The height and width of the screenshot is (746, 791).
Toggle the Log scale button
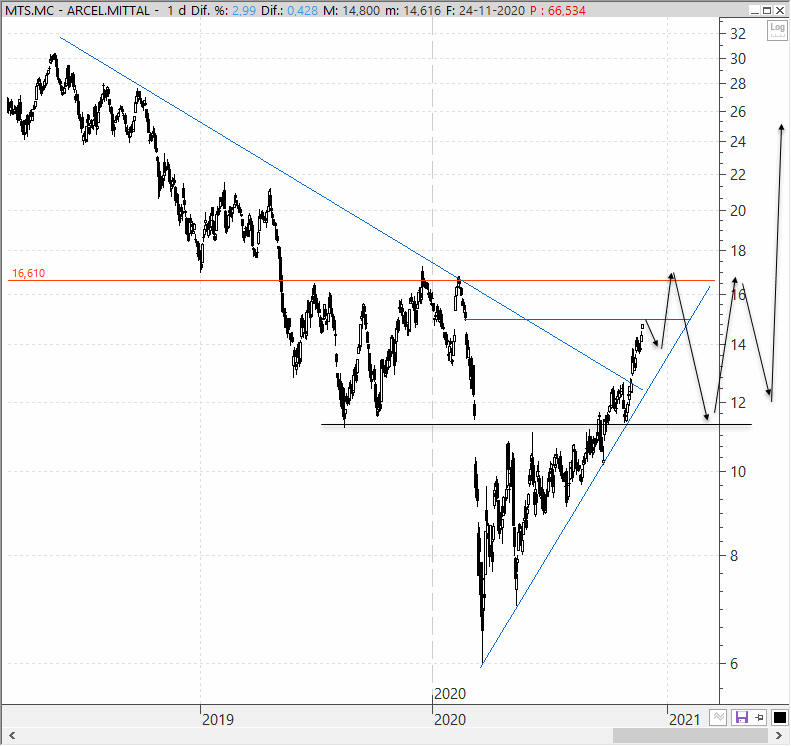coord(777,30)
